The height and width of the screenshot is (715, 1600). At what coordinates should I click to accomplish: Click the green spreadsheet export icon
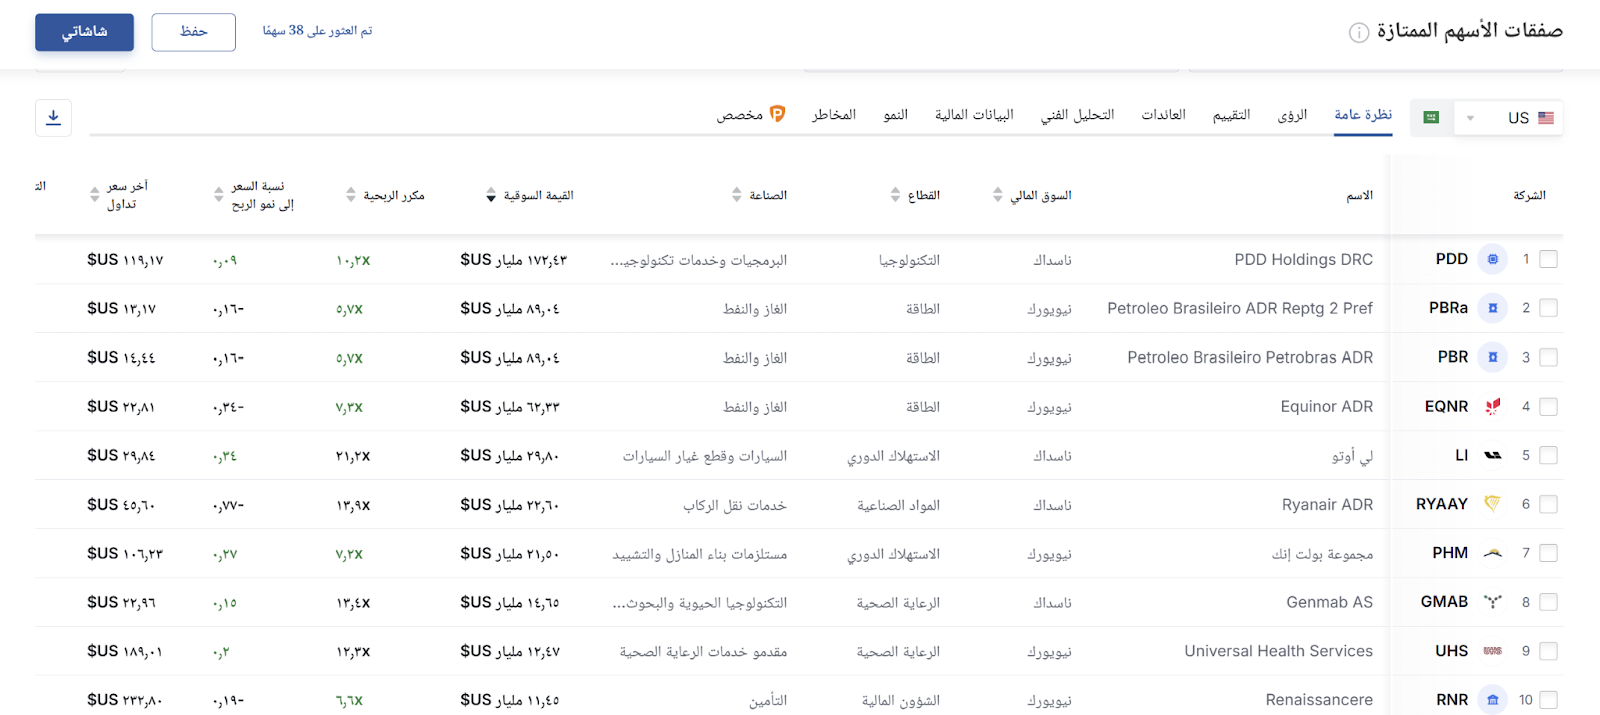tap(1431, 118)
